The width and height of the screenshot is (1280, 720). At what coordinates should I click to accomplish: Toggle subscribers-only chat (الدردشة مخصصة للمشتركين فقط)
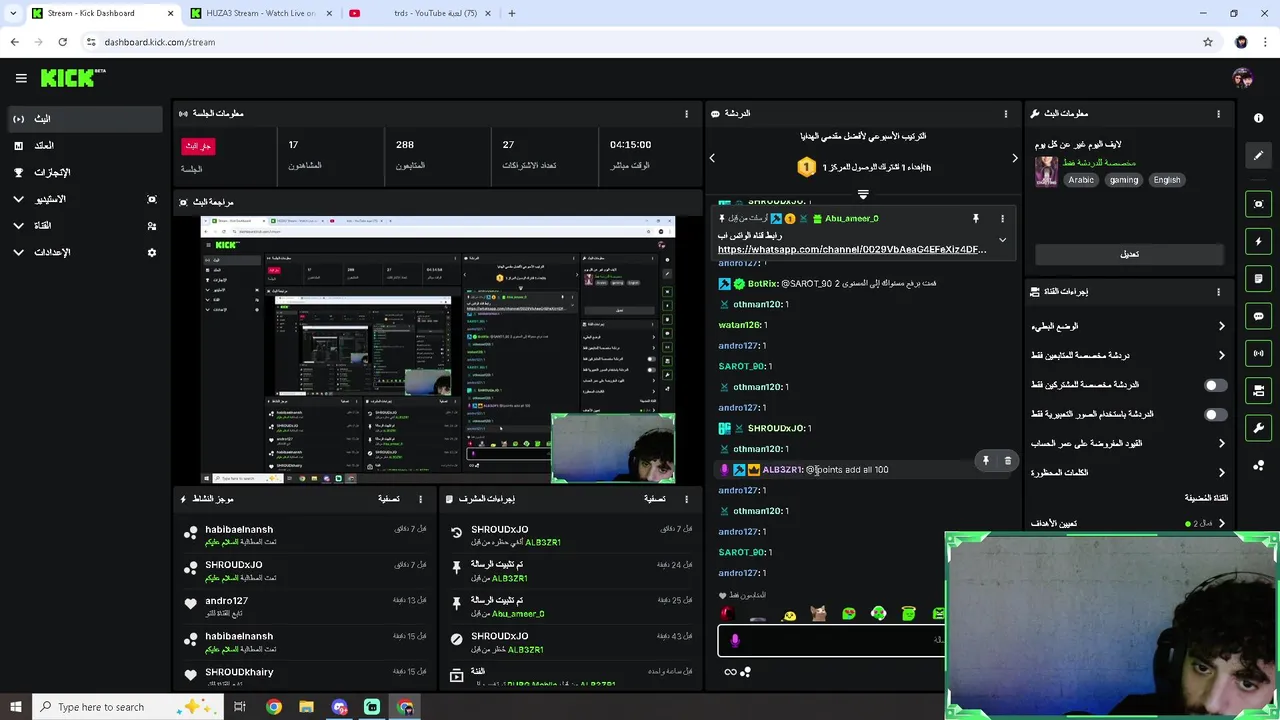(x=1215, y=385)
